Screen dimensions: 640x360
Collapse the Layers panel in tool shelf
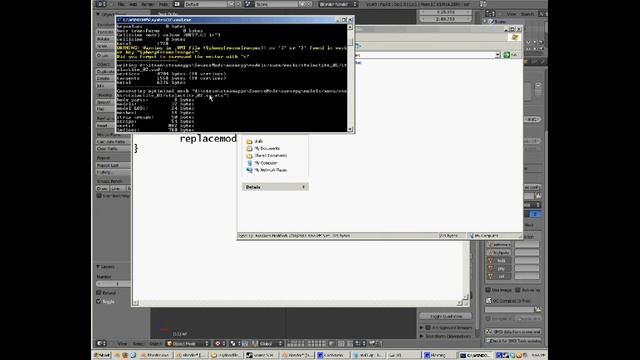[x=98, y=267]
